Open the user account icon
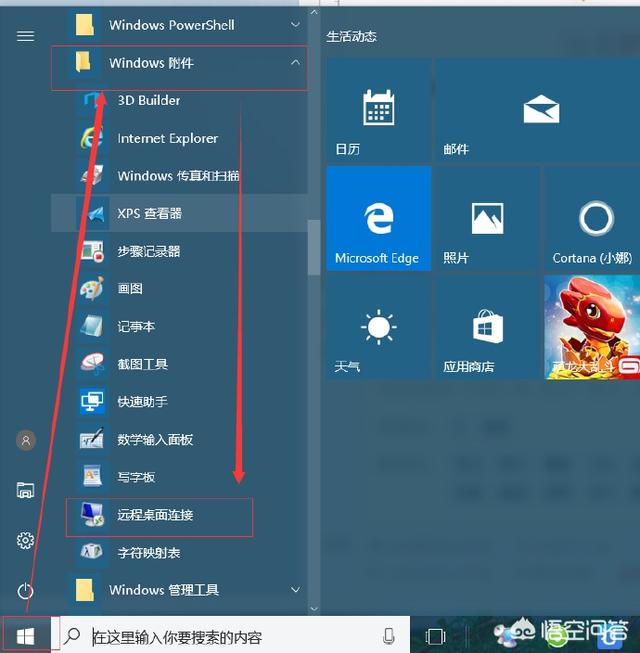Screen dimensions: 640x653 coord(26,440)
